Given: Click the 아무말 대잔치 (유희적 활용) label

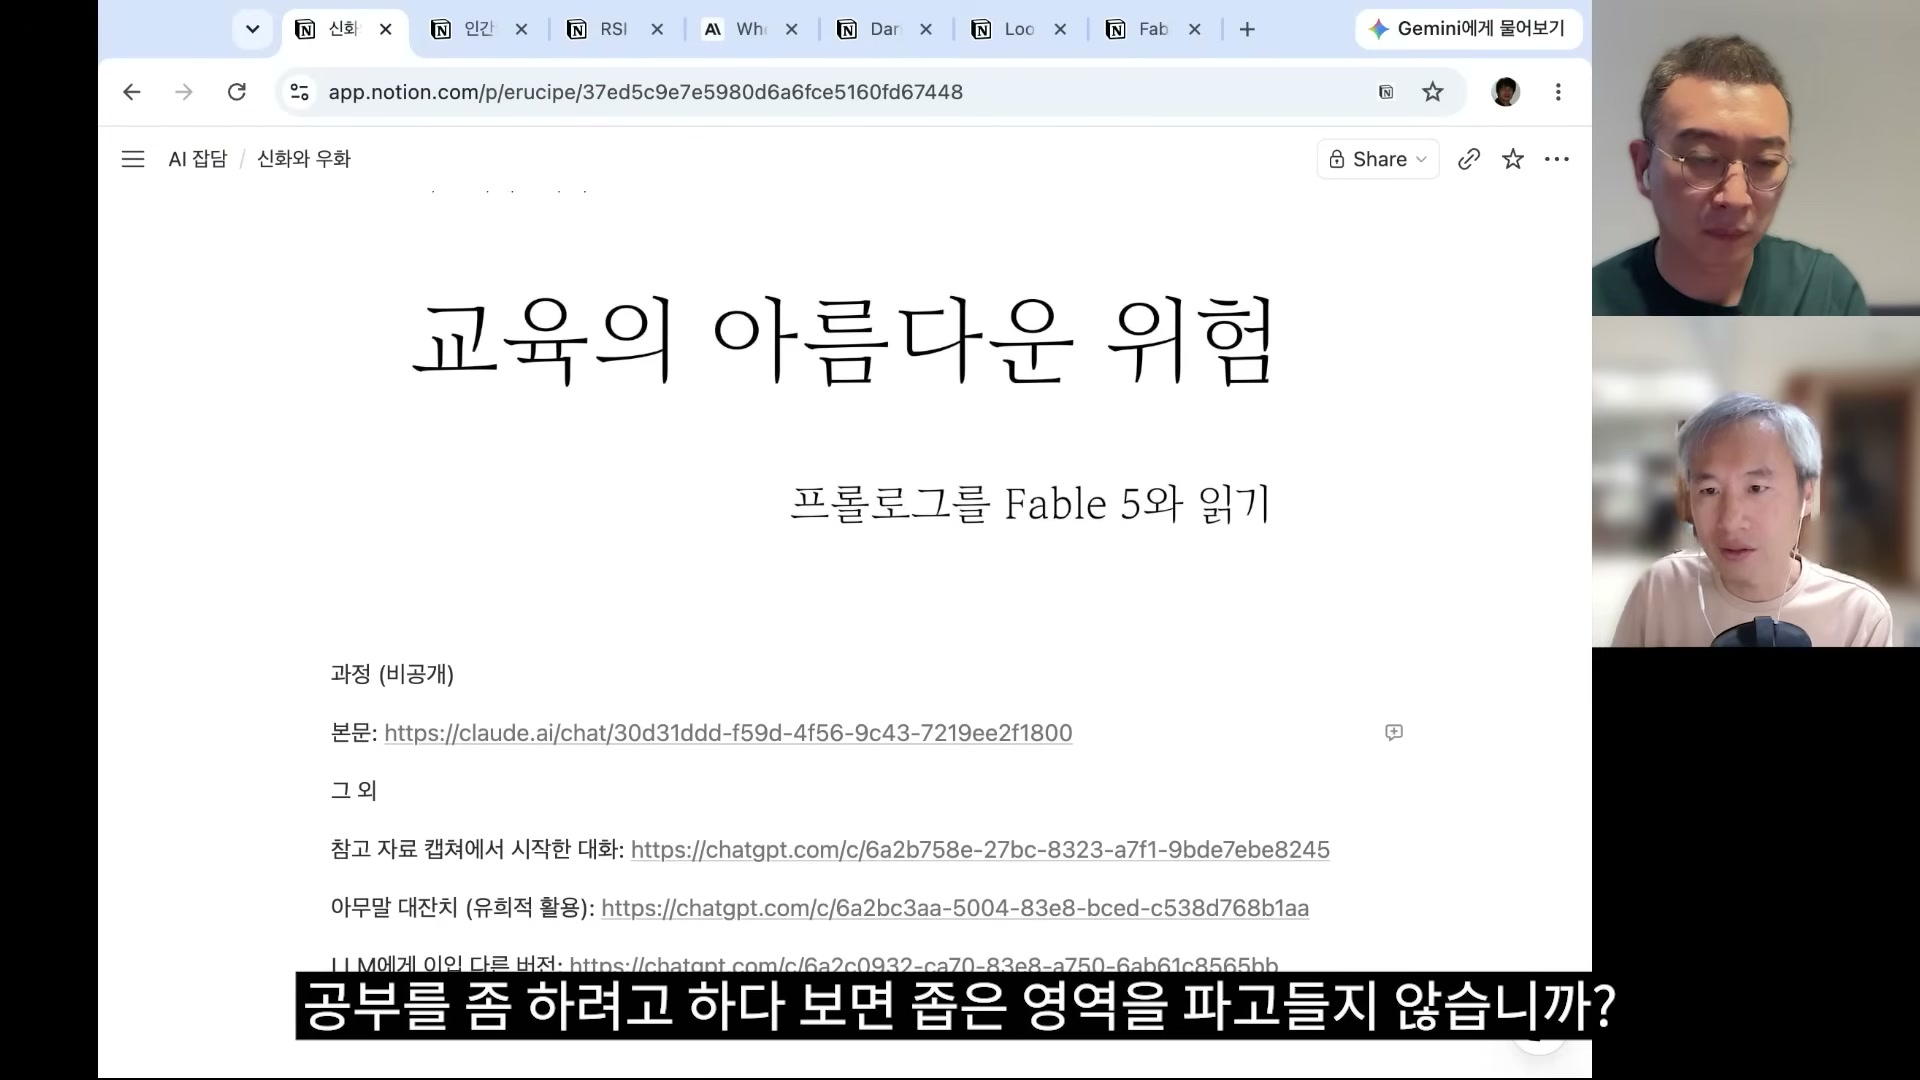Looking at the screenshot, I should [462, 908].
